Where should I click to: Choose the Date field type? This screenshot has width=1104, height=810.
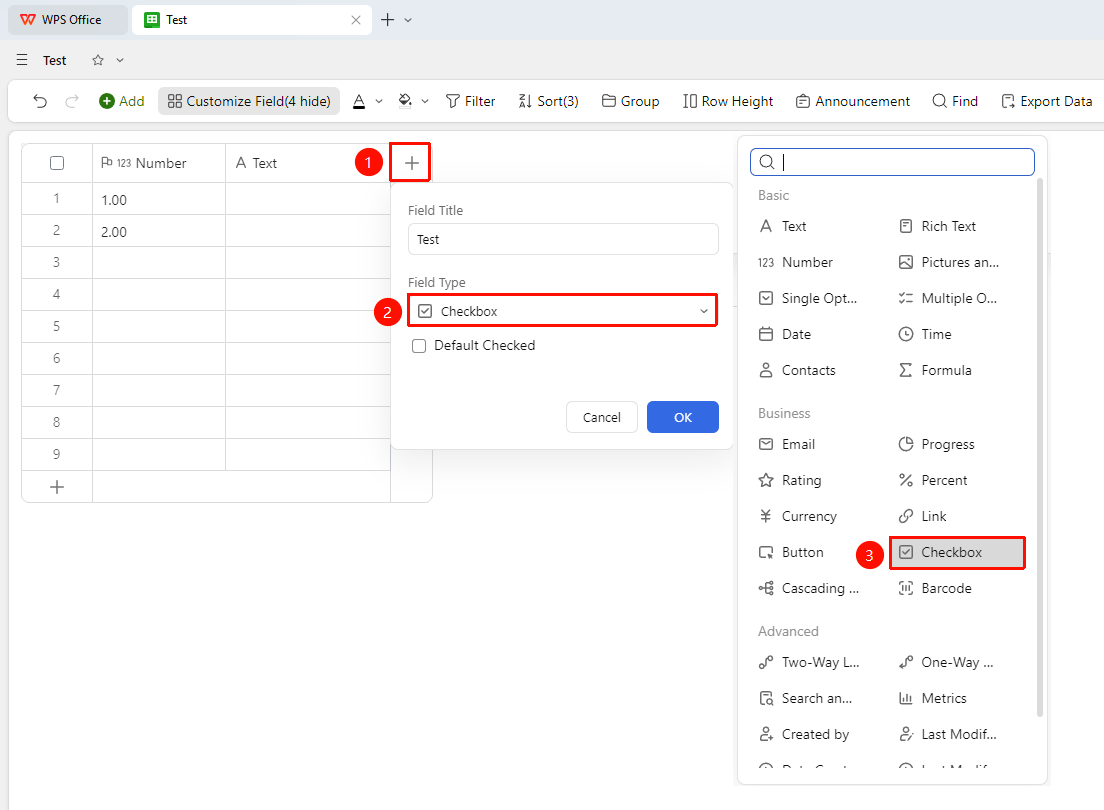click(784, 334)
